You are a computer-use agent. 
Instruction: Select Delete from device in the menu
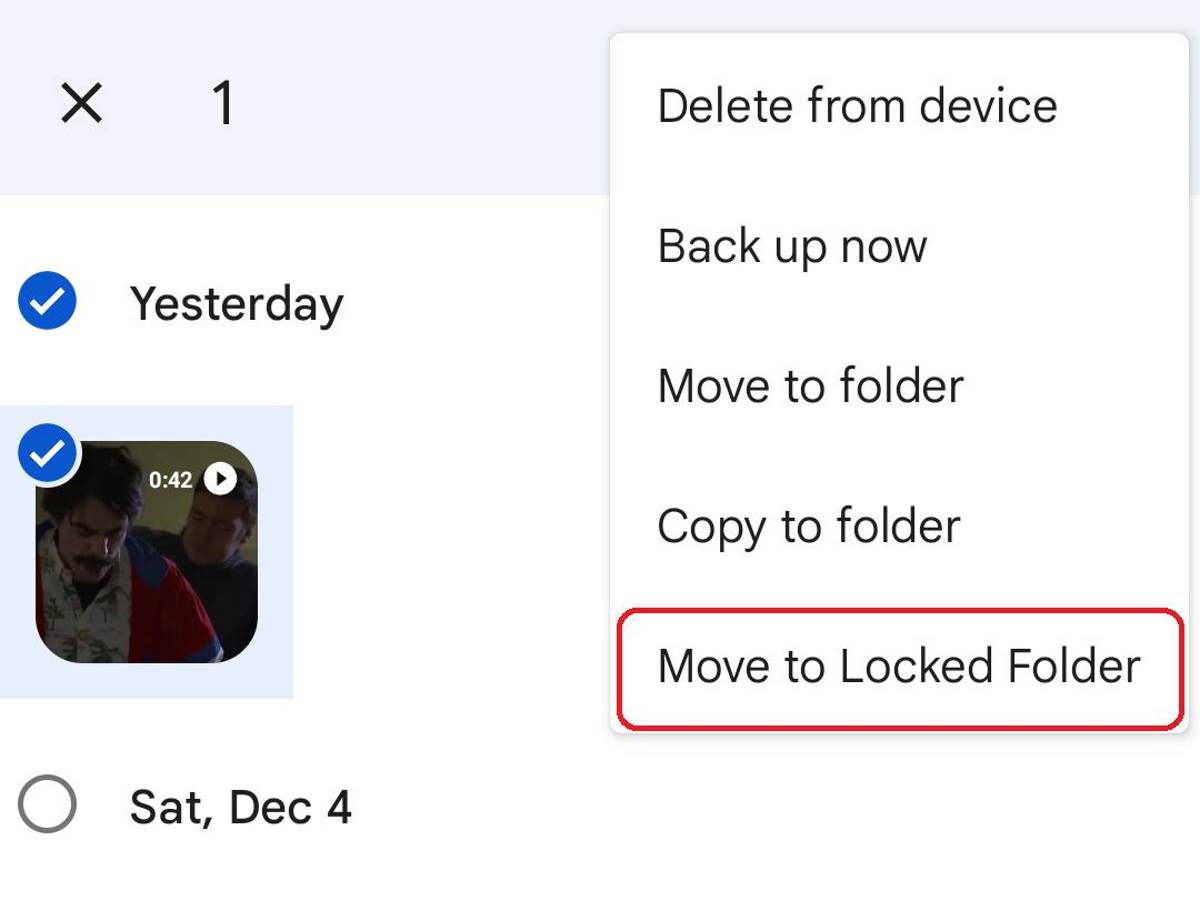click(x=857, y=105)
